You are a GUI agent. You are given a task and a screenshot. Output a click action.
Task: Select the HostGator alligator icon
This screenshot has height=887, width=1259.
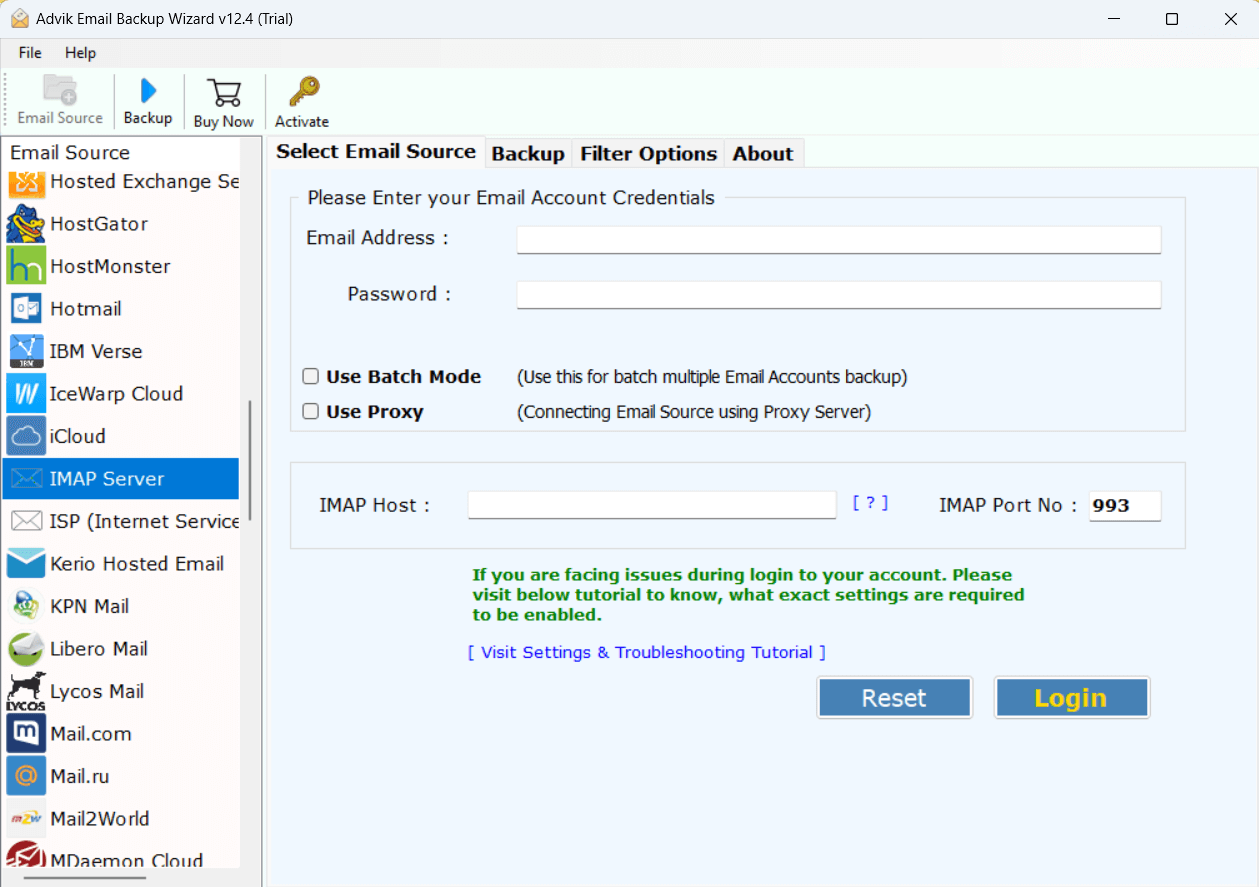tap(26, 224)
